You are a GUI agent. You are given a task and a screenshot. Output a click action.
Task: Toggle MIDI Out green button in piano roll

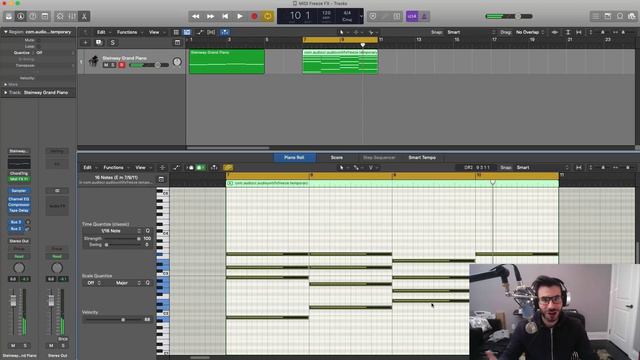(x=200, y=167)
